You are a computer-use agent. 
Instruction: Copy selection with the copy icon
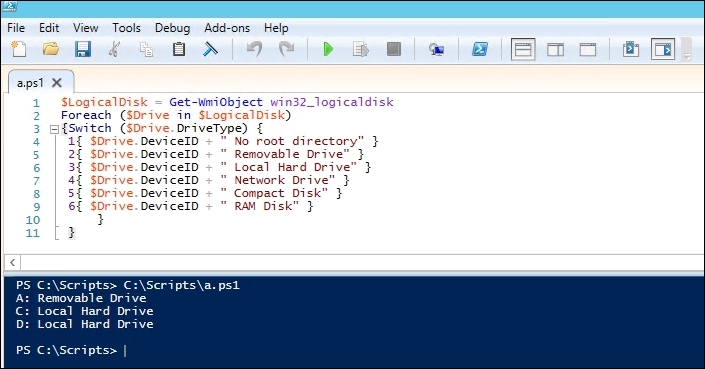(146, 49)
